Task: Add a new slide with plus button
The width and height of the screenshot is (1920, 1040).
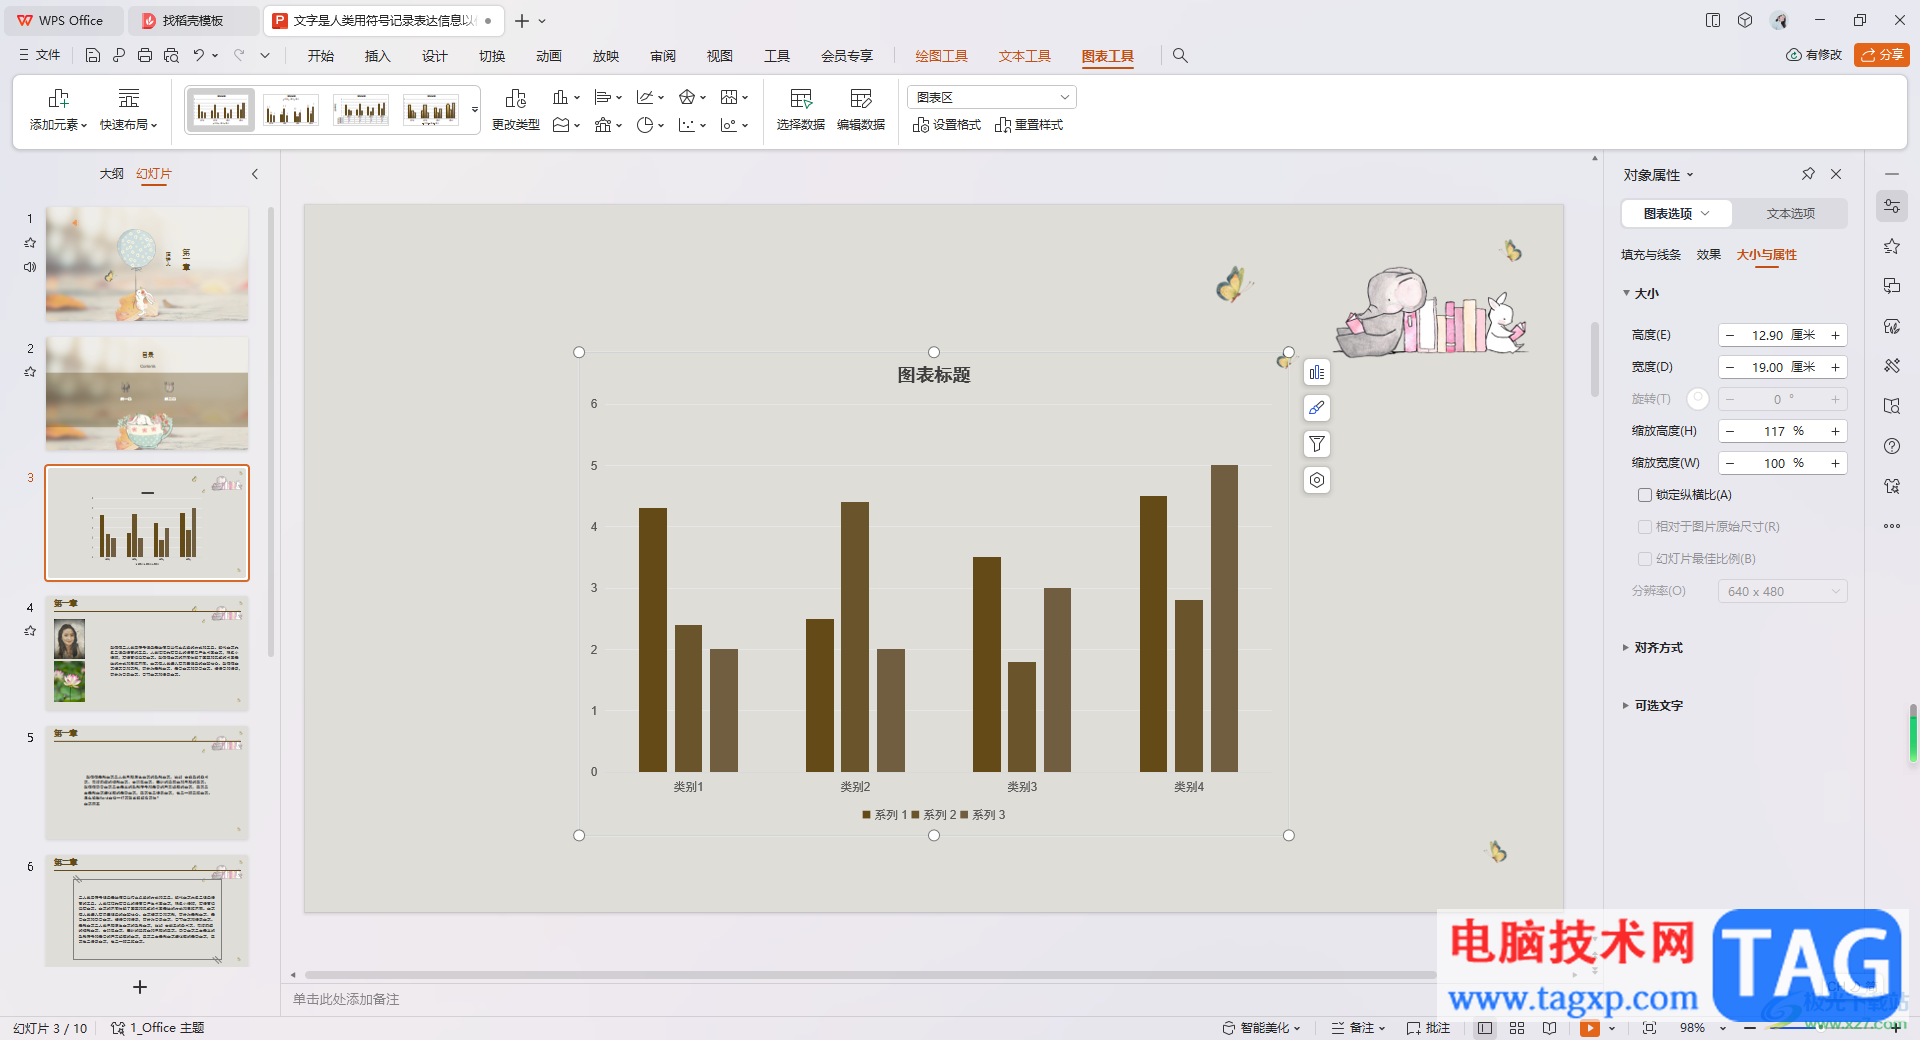Action: [x=140, y=987]
